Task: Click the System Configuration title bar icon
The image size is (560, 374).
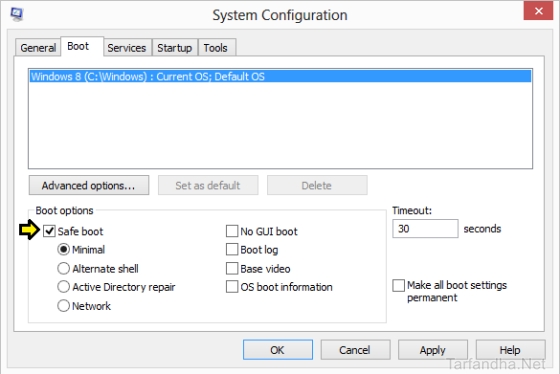Action: click(16, 15)
